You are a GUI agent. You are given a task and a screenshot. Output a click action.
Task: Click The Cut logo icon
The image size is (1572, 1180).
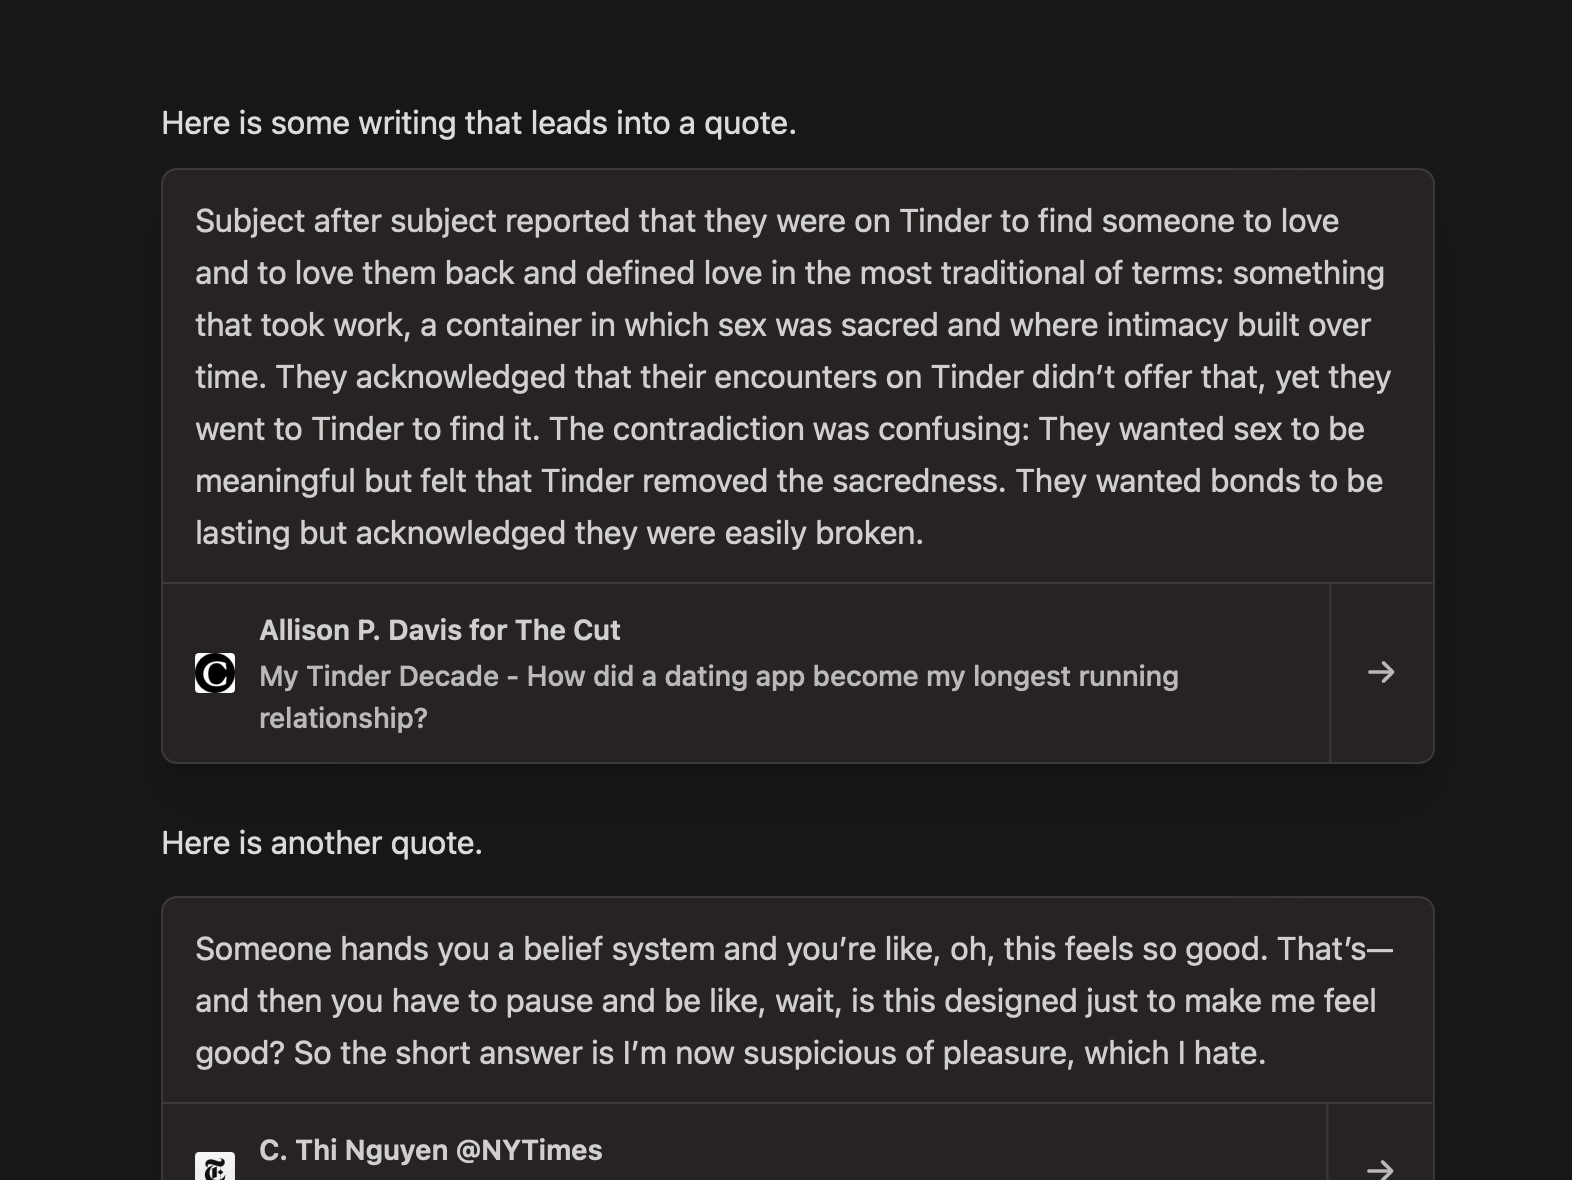click(215, 673)
